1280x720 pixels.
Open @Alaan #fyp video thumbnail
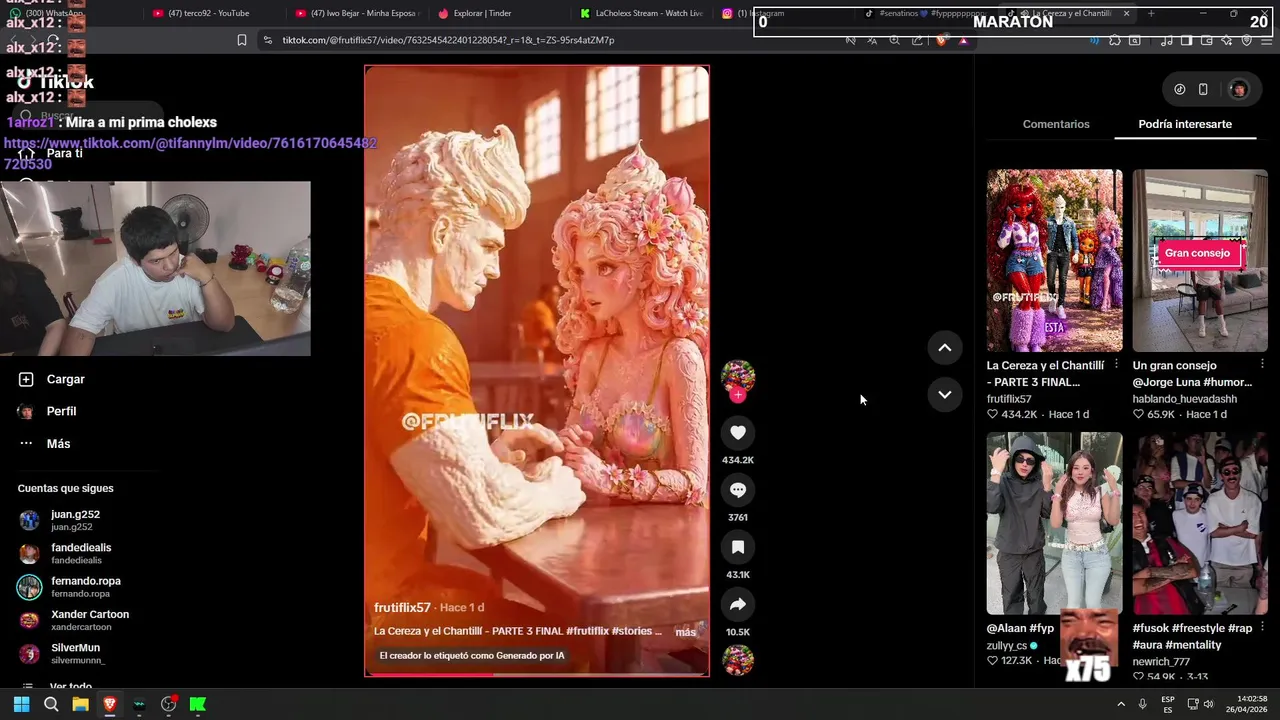[x=1054, y=523]
